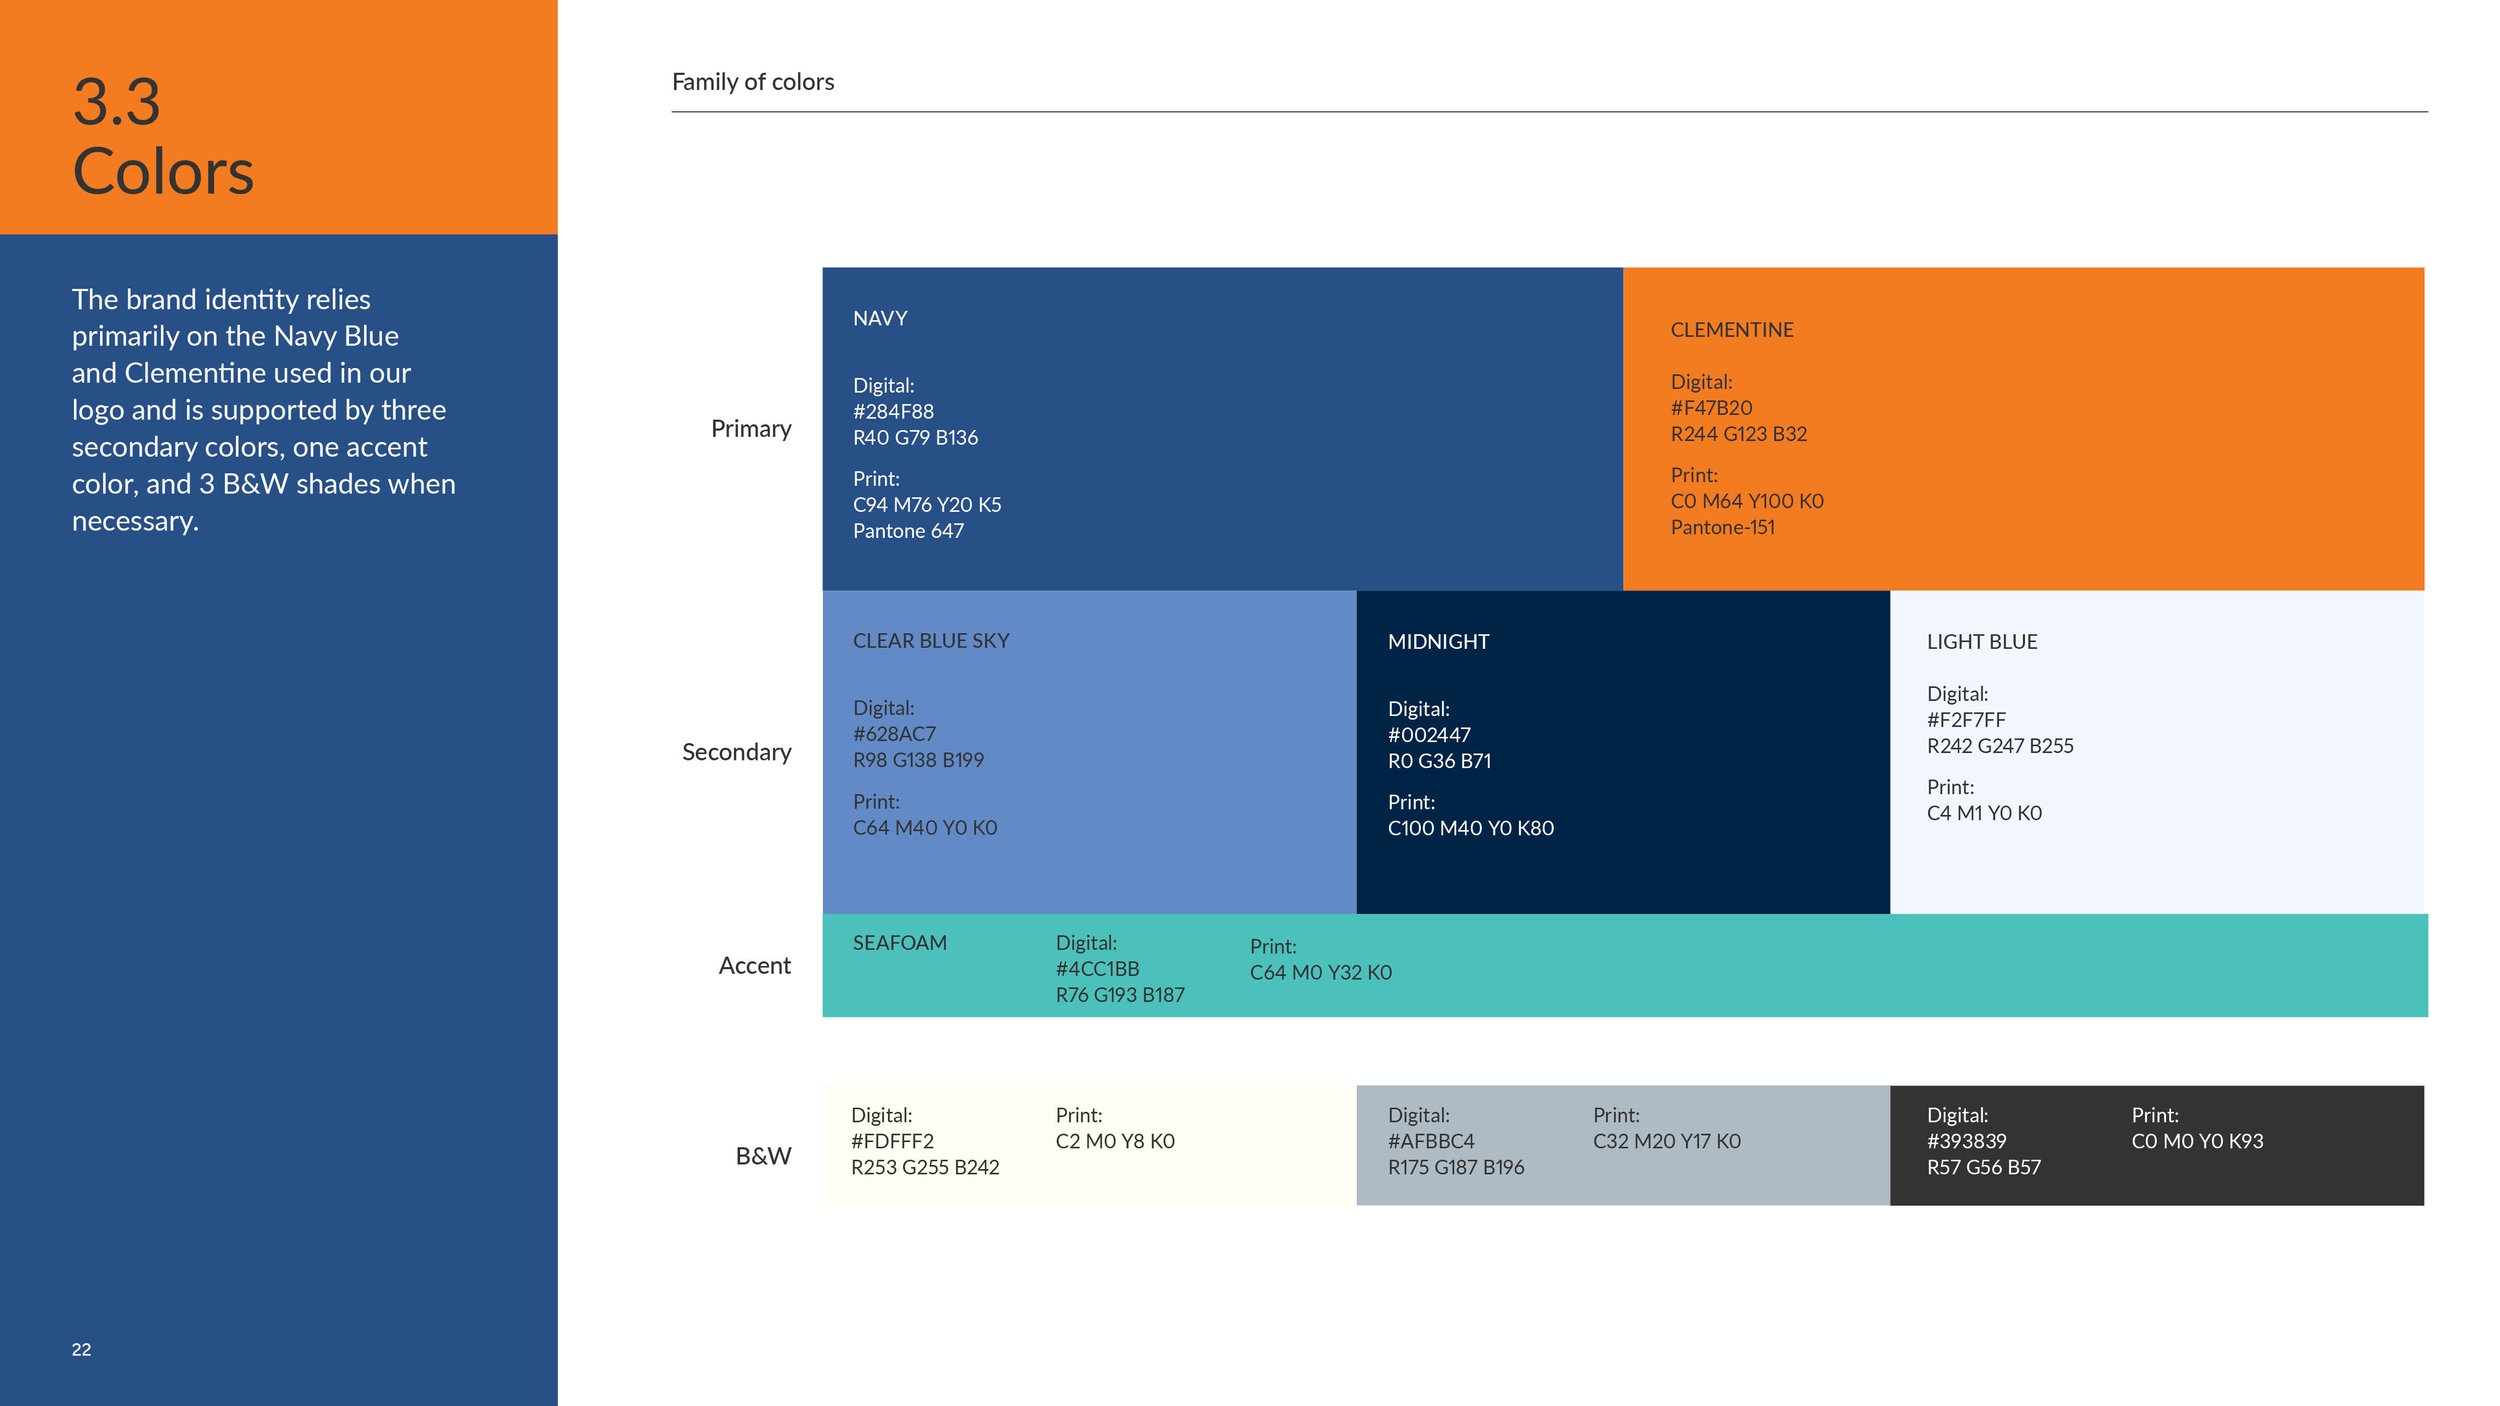The image size is (2500, 1406).
Task: Select the Clear Blue Sky swatch
Action: click(x=1089, y=752)
